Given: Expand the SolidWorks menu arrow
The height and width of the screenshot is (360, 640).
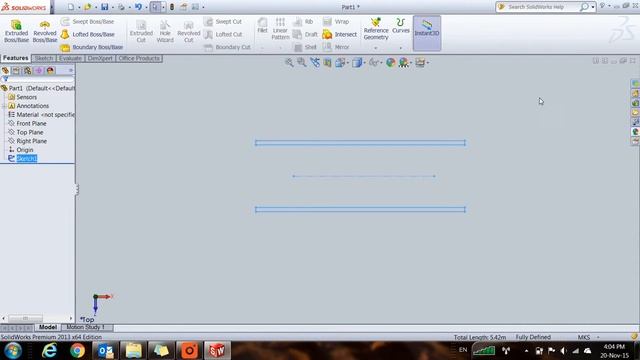Looking at the screenshot, I should [x=52, y=7].
